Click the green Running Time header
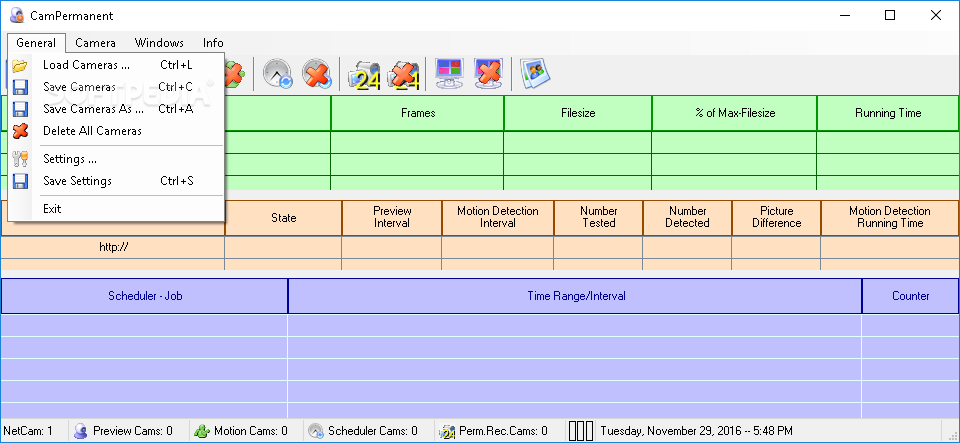 tap(888, 113)
